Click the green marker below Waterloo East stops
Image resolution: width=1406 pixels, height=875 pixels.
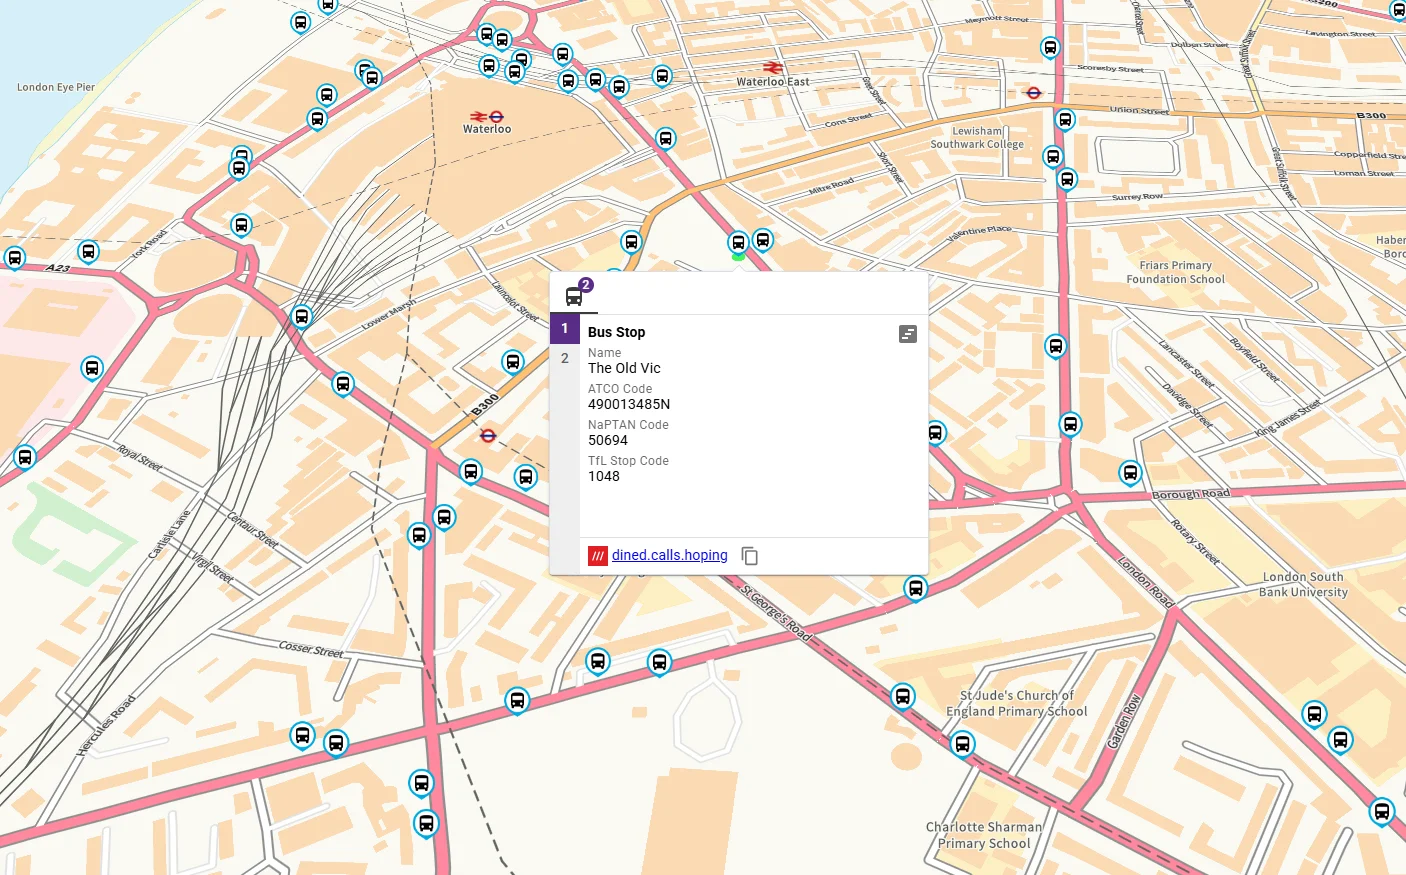tap(740, 256)
